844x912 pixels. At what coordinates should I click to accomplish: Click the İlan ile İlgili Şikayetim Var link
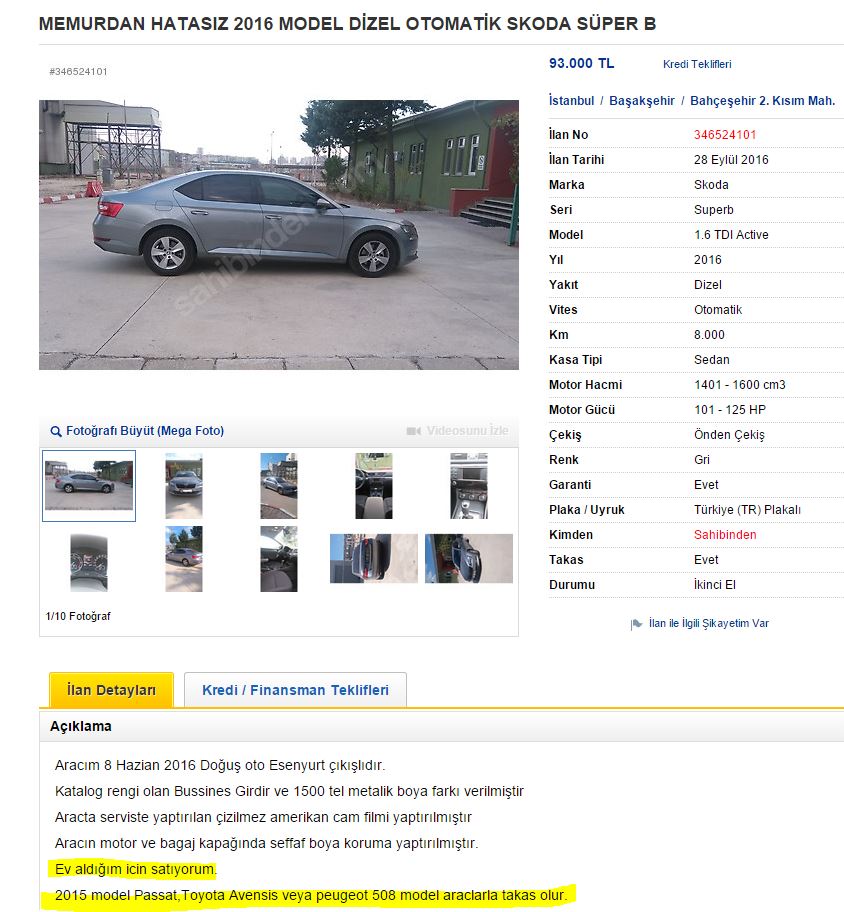[x=708, y=624]
